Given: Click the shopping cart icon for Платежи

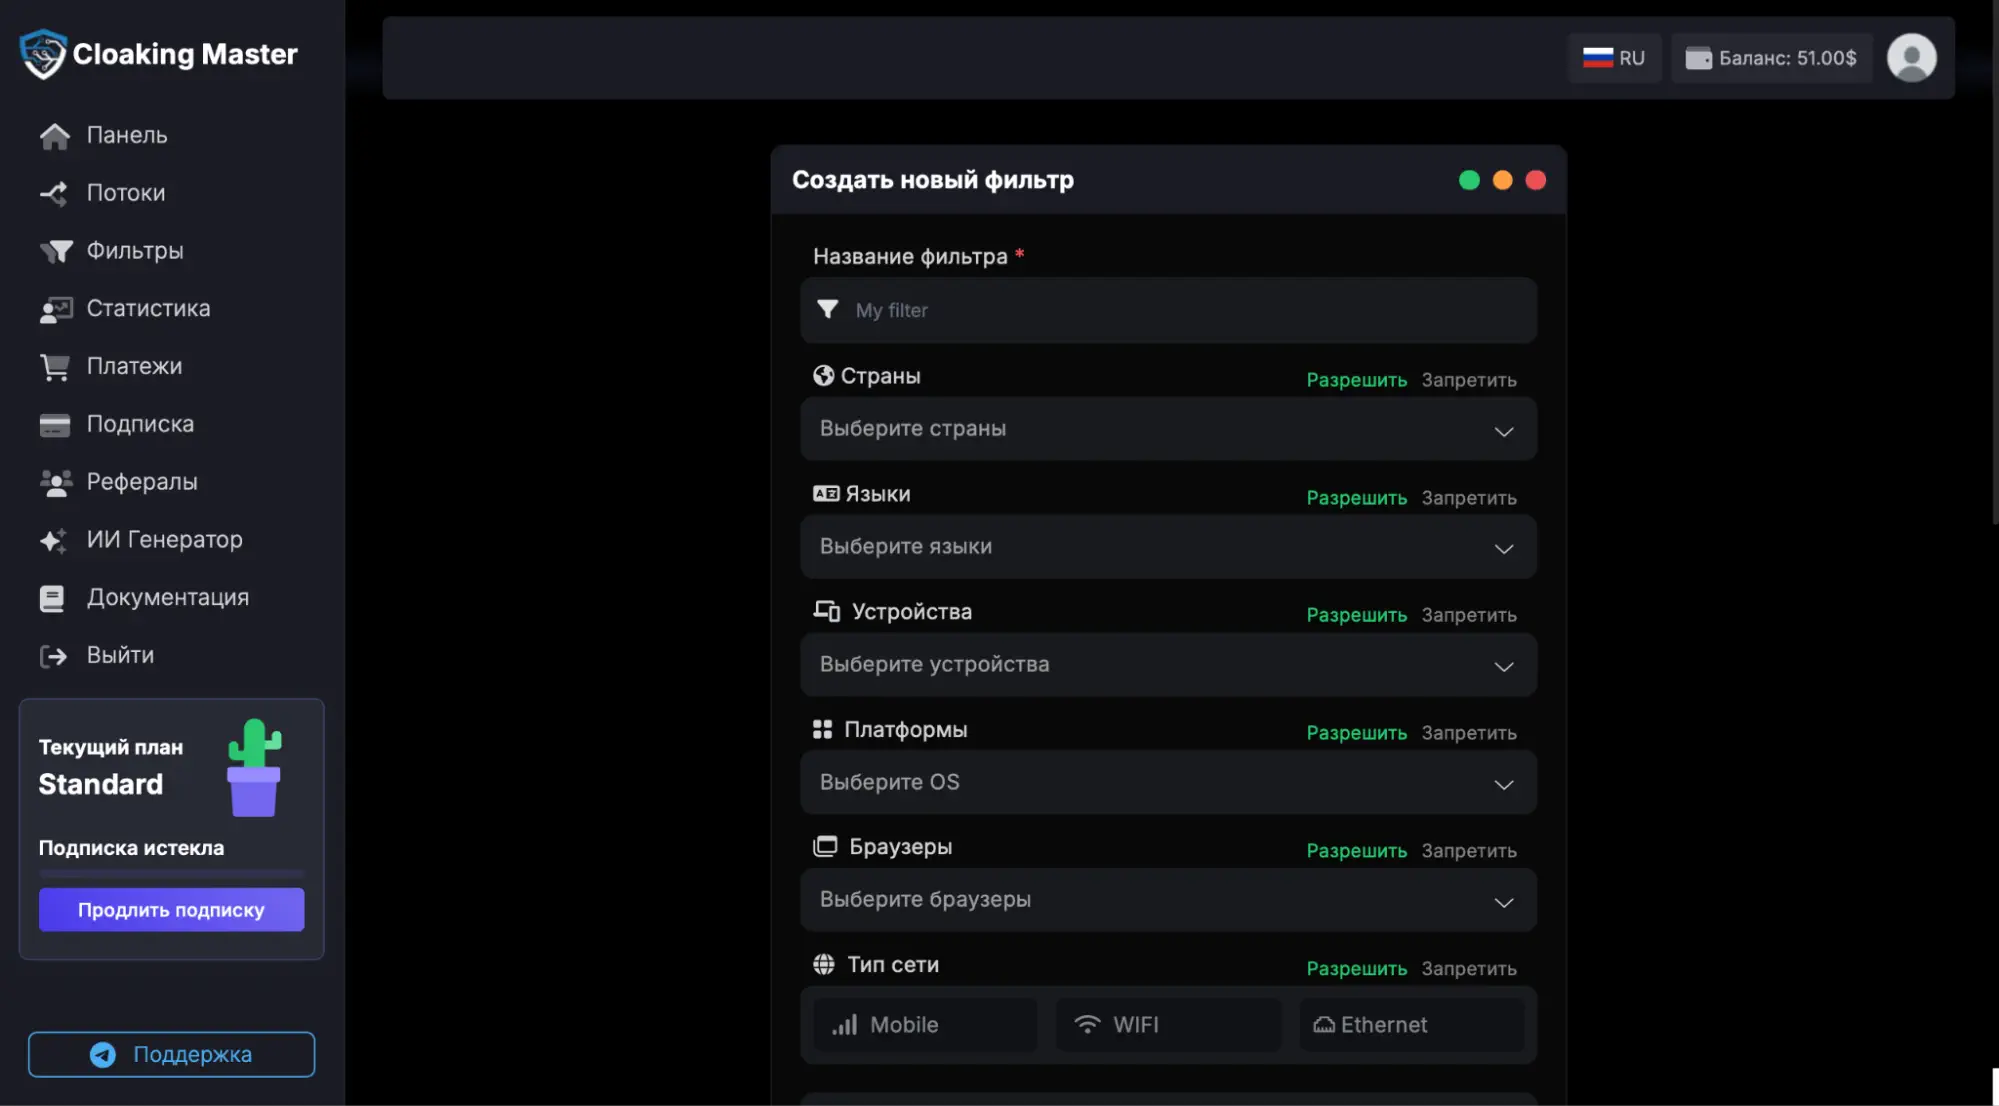Looking at the screenshot, I should (55, 367).
